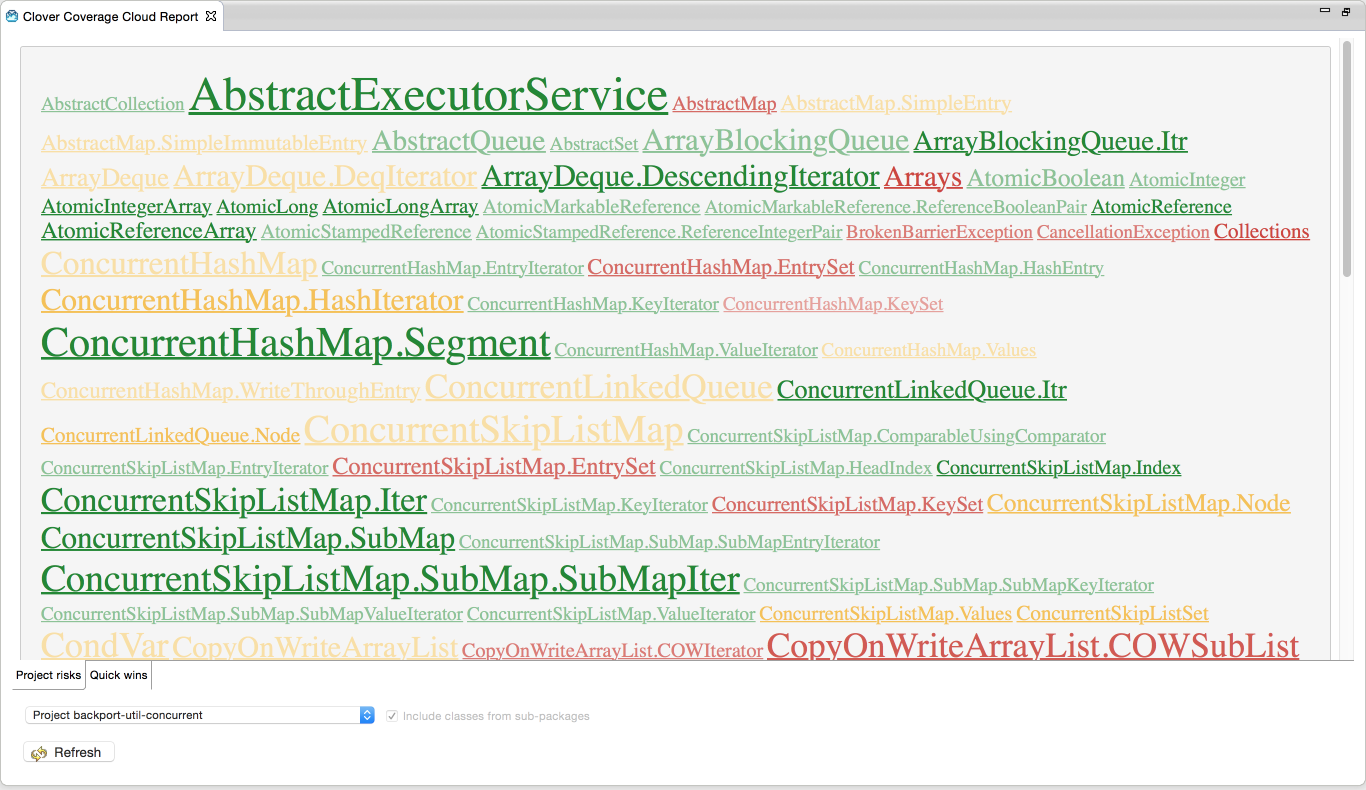
Task: Close the Clover Coverage Cloud Report tab
Action: coord(211,17)
